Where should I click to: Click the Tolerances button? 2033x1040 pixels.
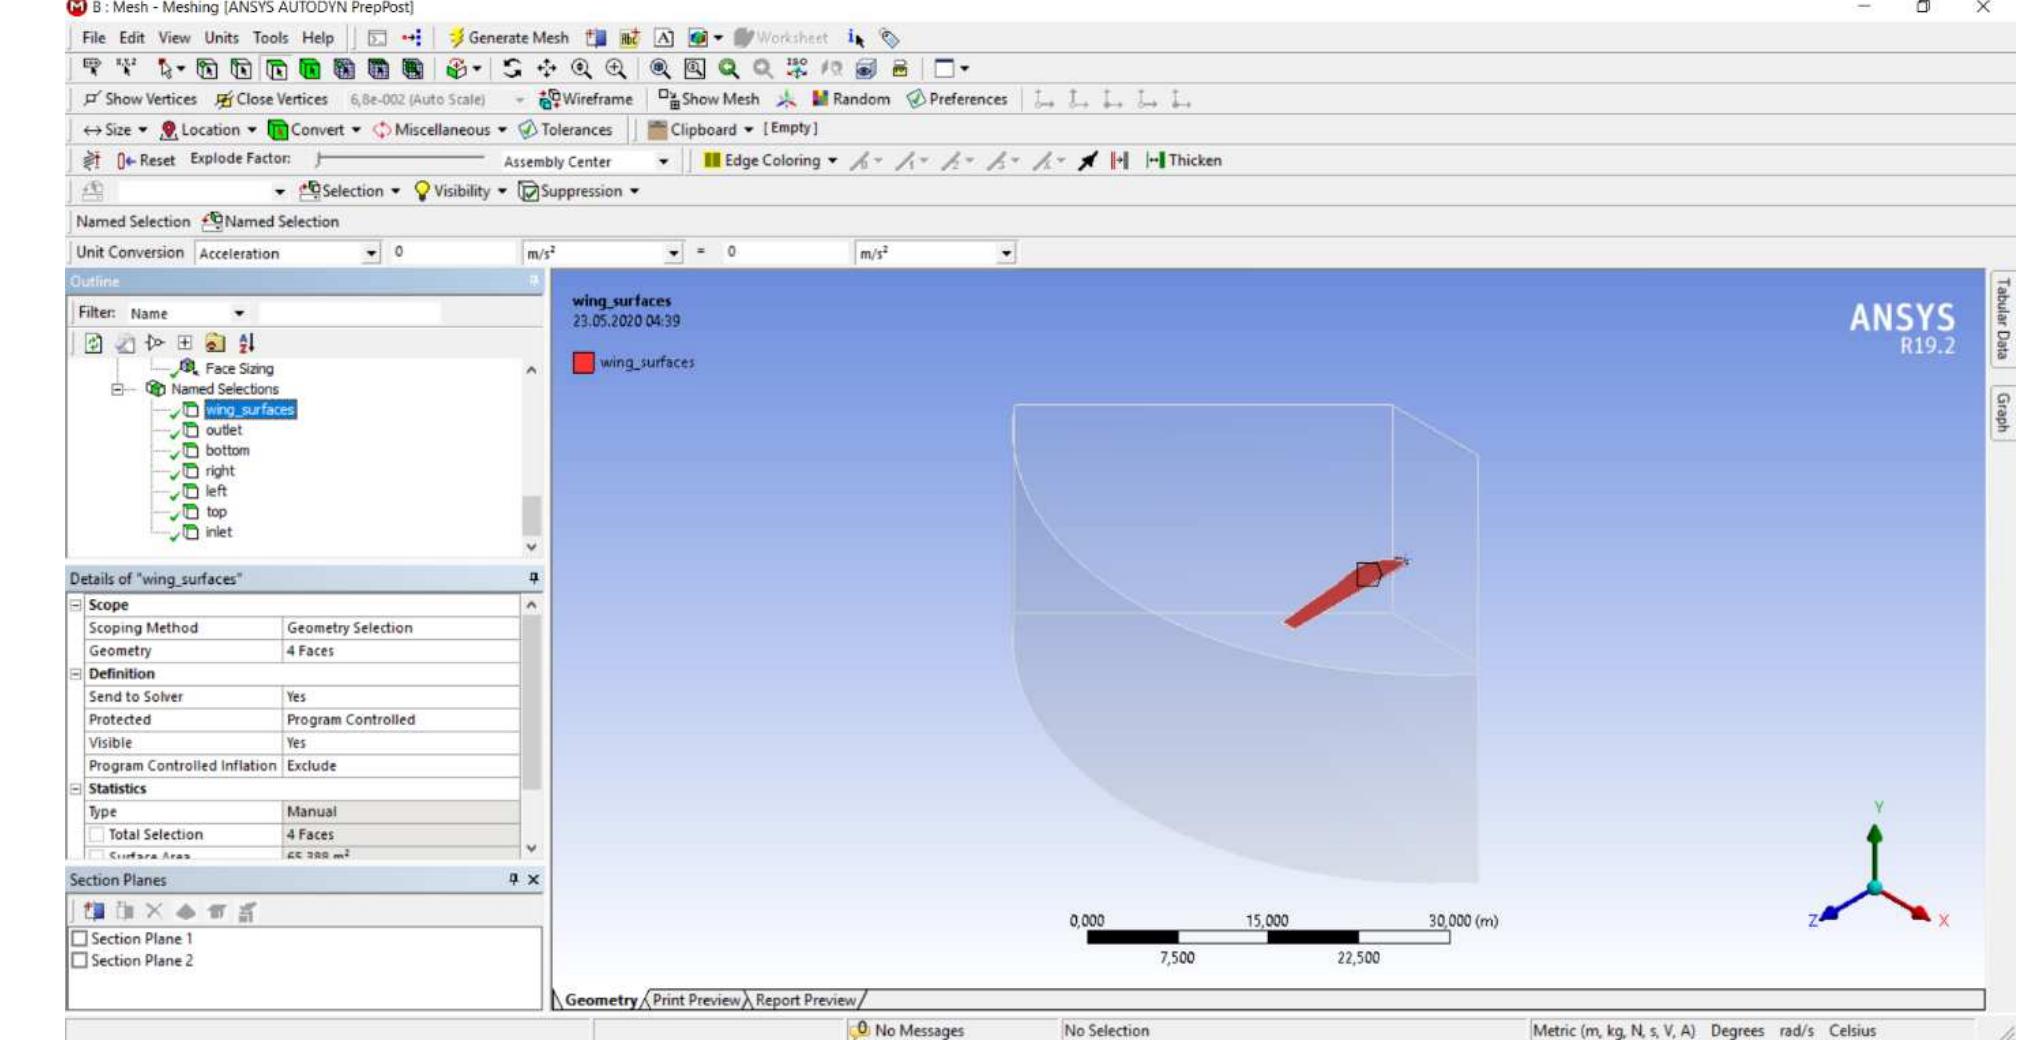[x=565, y=130]
